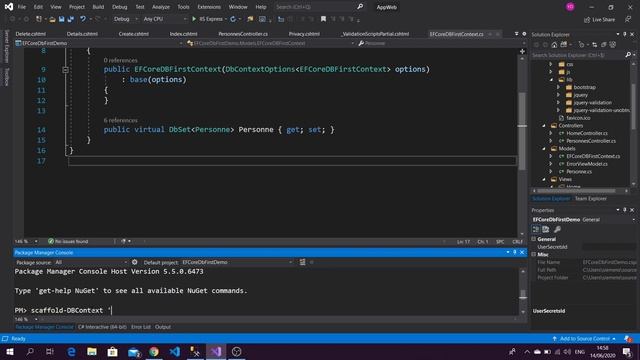
Task: Switch to Error List tab
Action: [x=141, y=327]
